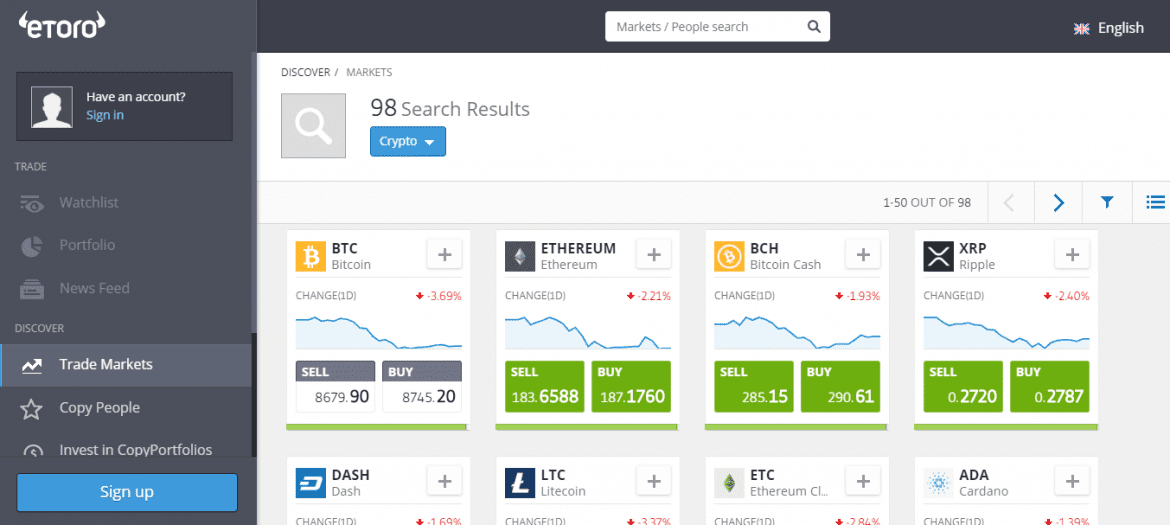Viewport: 1170px width, 525px height.
Task: Click the BTC BUY 8745.20 button
Action: tap(422, 386)
